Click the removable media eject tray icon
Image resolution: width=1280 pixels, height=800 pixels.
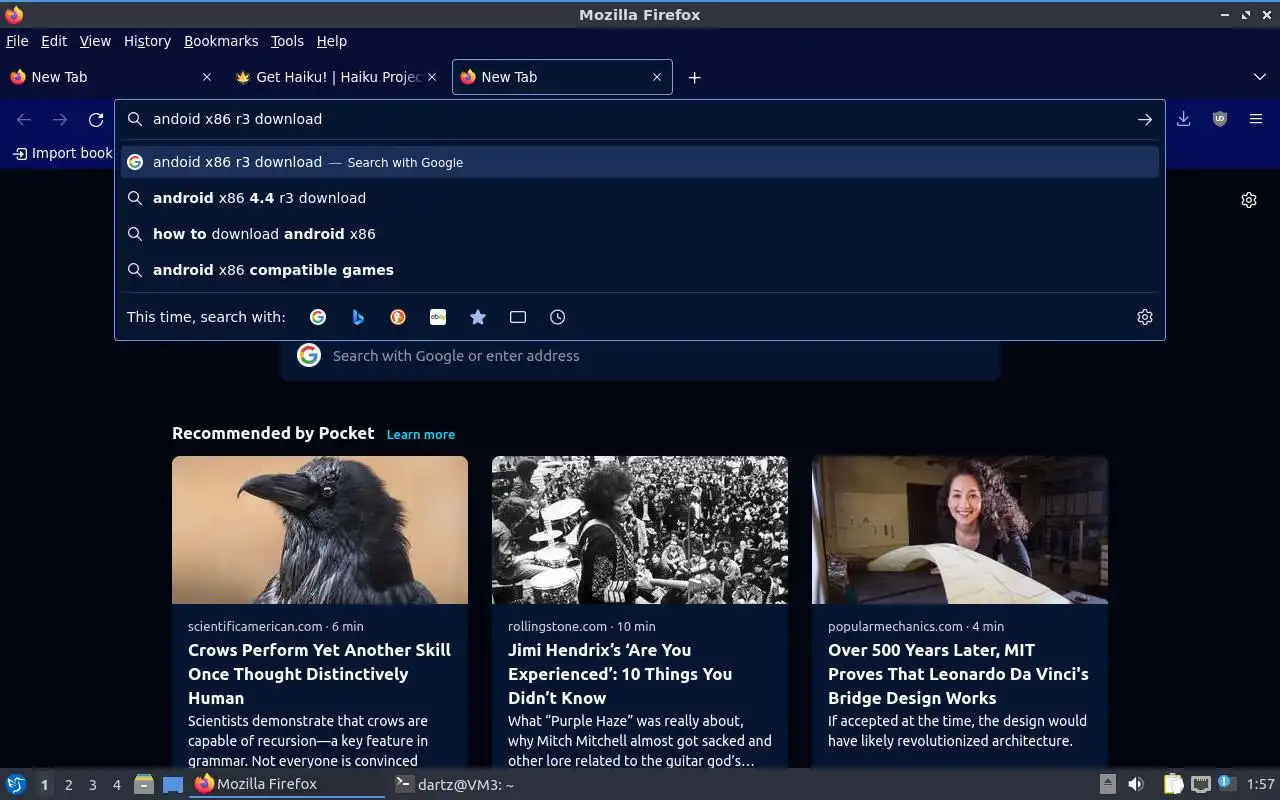pos(1107,784)
